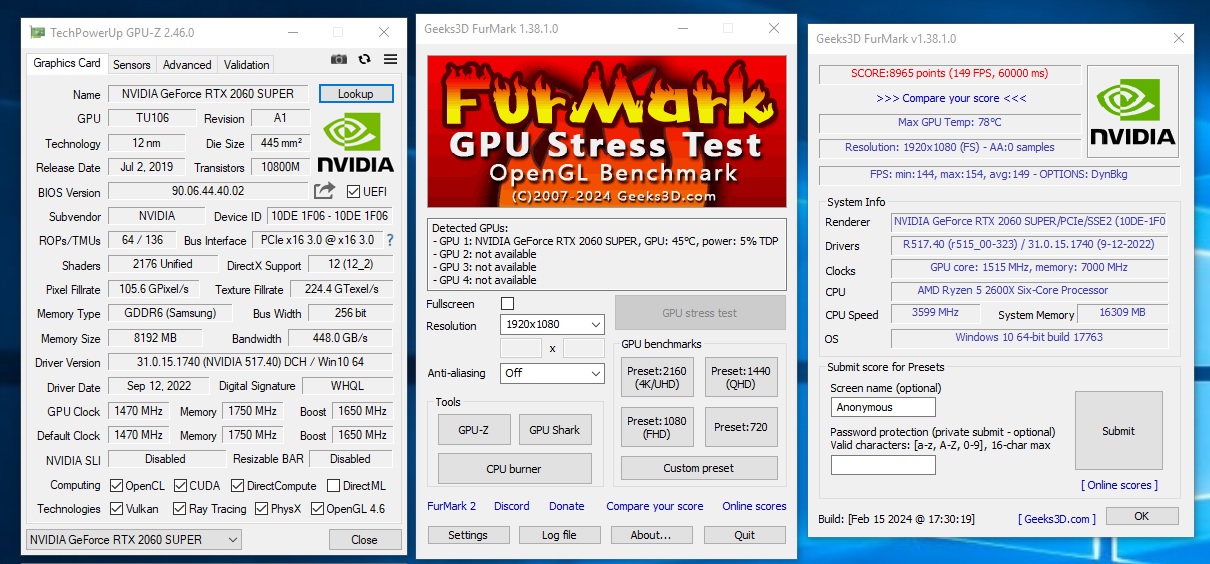
Task: Click the SCORE:8965 points result text
Action: [x=949, y=73]
